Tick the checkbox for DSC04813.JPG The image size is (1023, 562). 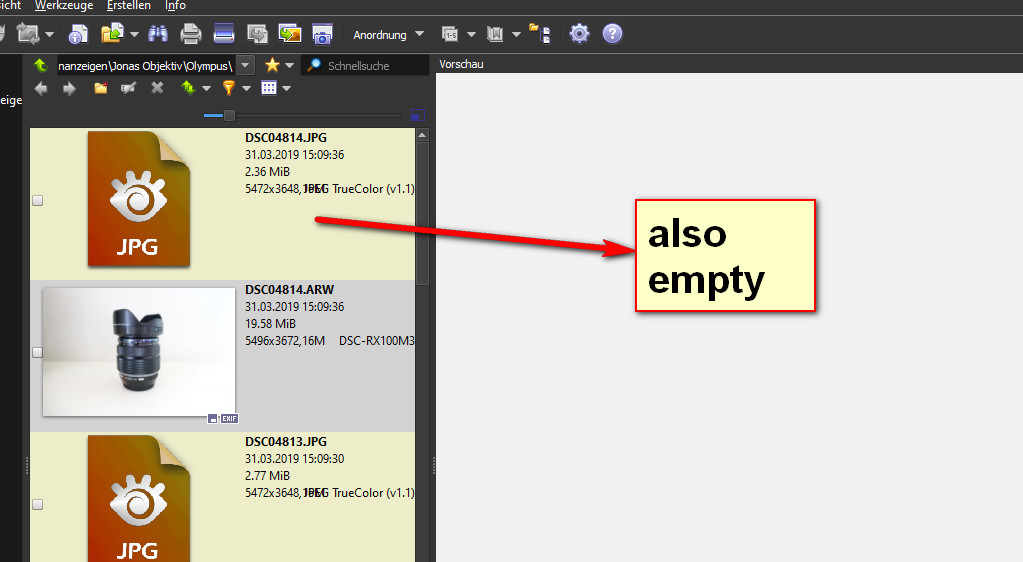pyautogui.click(x=38, y=504)
